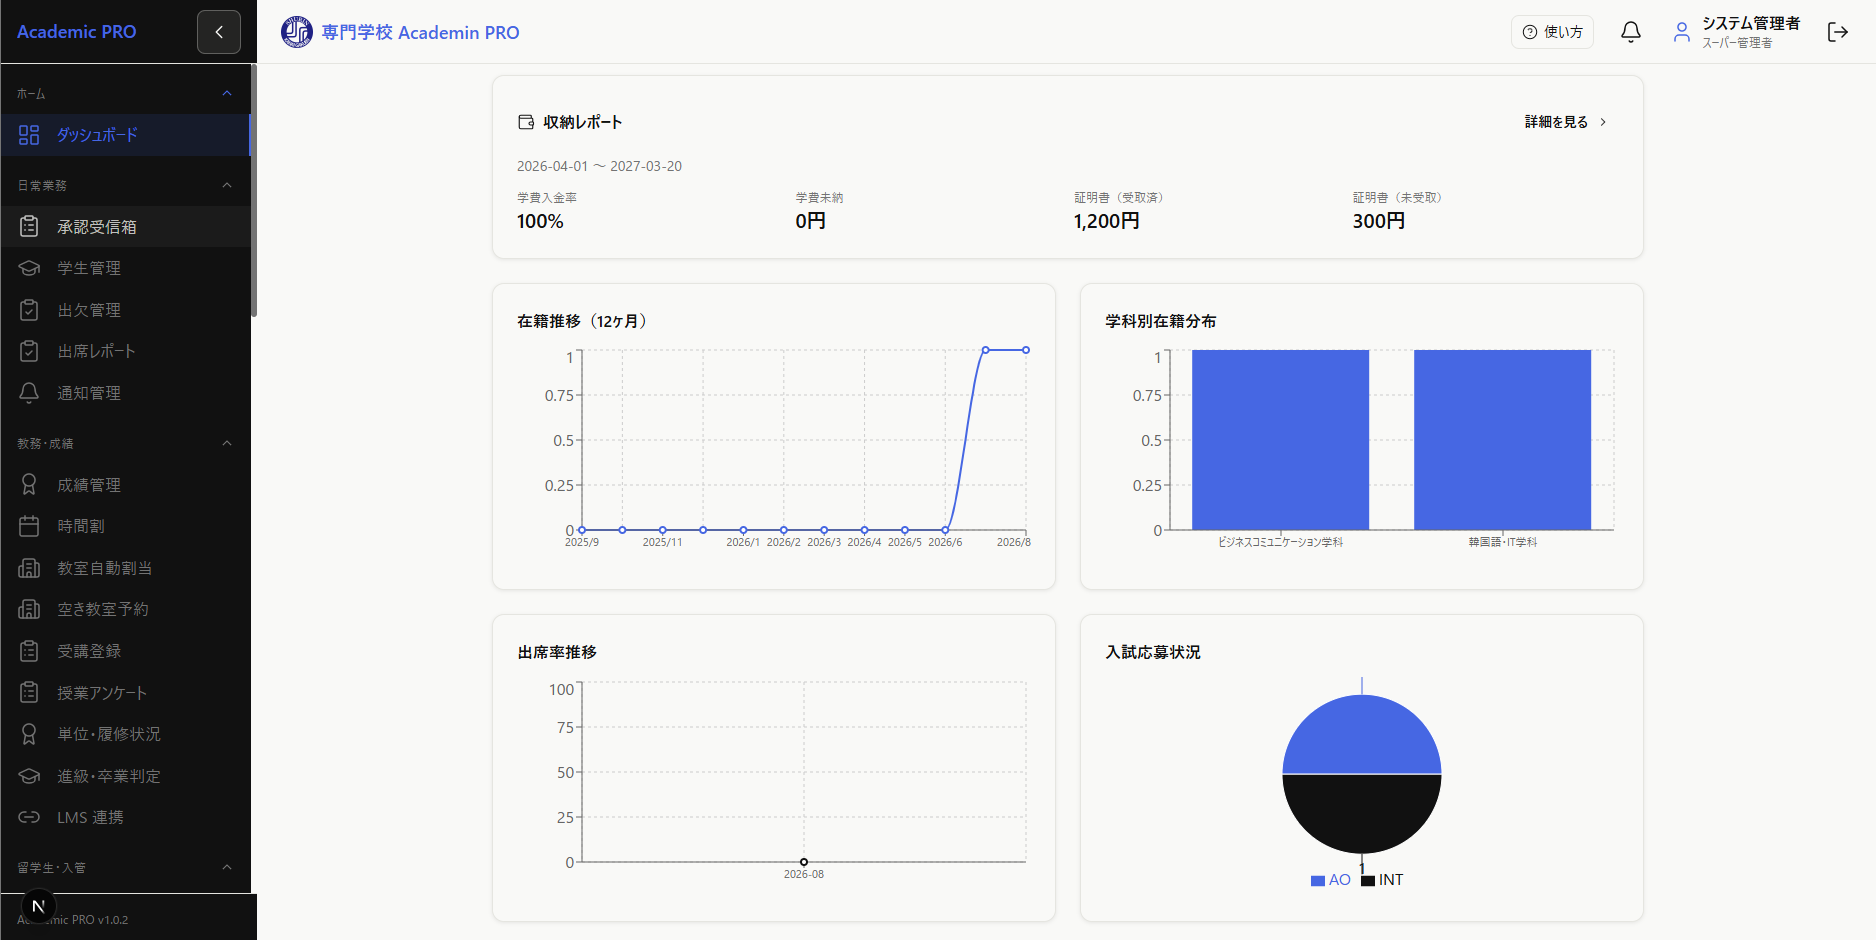Click the 0円 学費未納 value
The height and width of the screenshot is (940, 1876).
(x=811, y=221)
